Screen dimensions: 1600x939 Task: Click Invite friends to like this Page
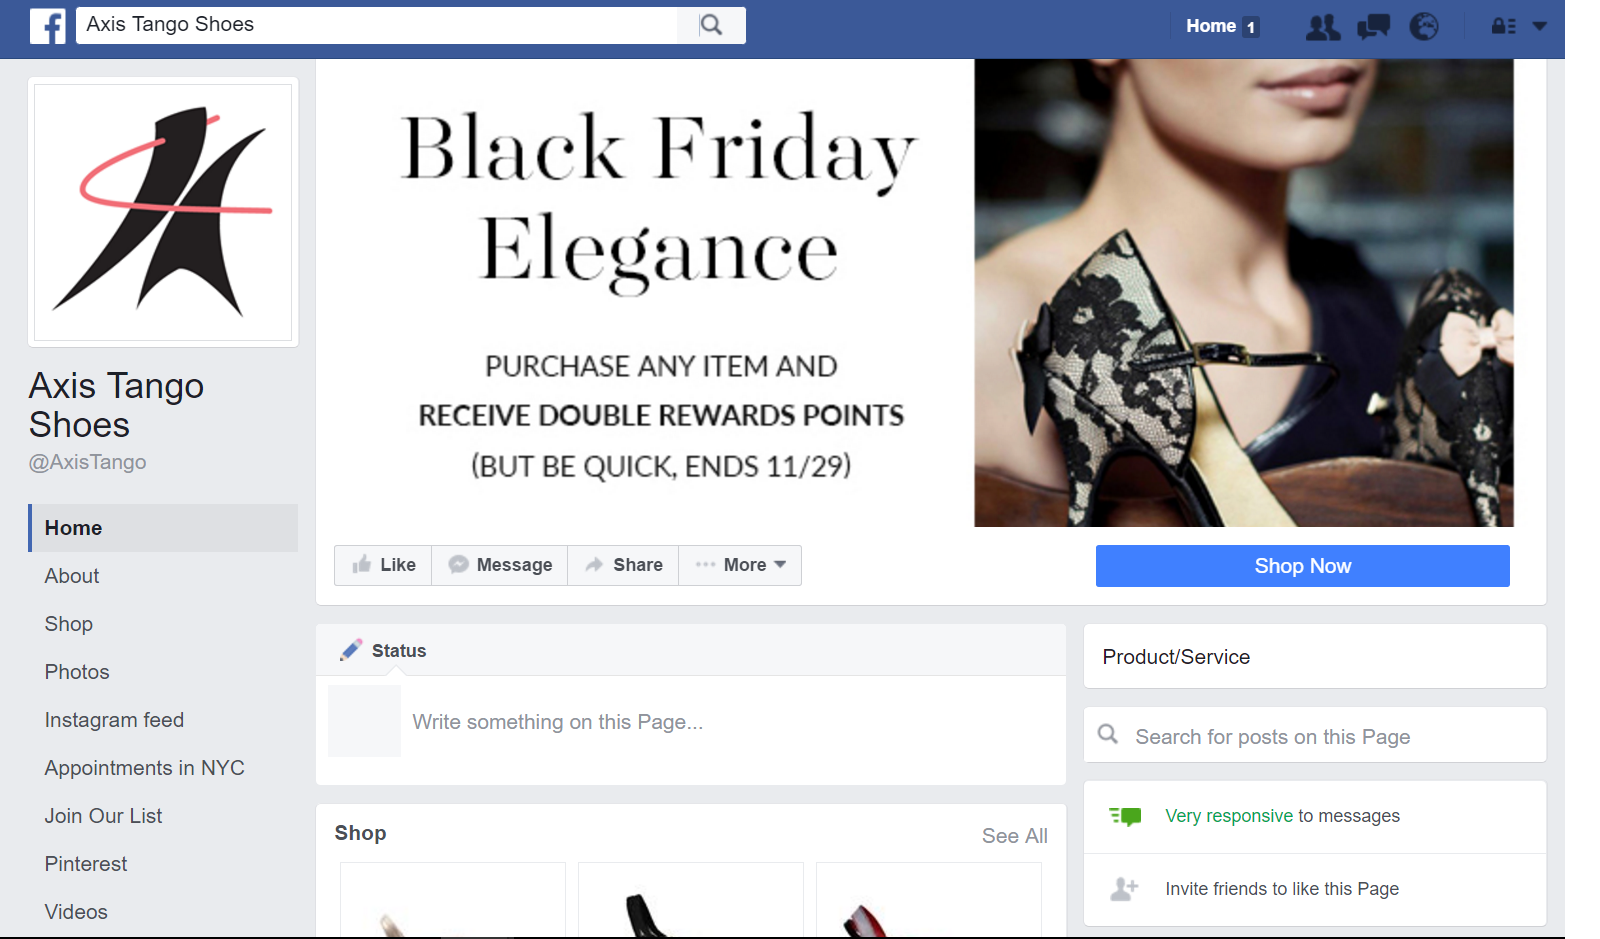coord(1281,889)
